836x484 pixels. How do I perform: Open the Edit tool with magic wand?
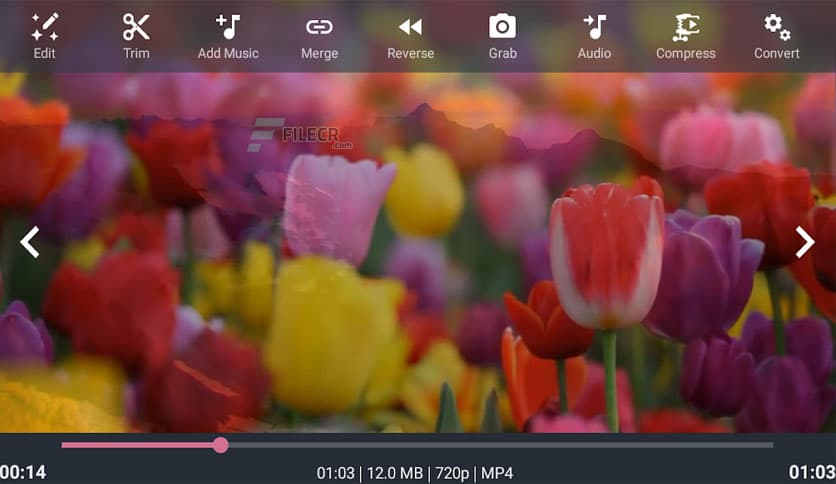tap(45, 36)
